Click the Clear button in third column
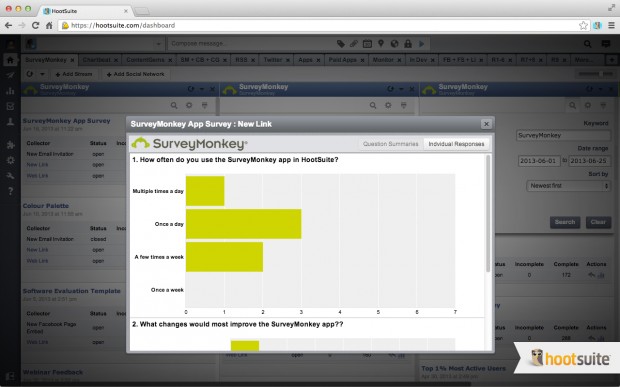620x387 pixels. click(598, 222)
